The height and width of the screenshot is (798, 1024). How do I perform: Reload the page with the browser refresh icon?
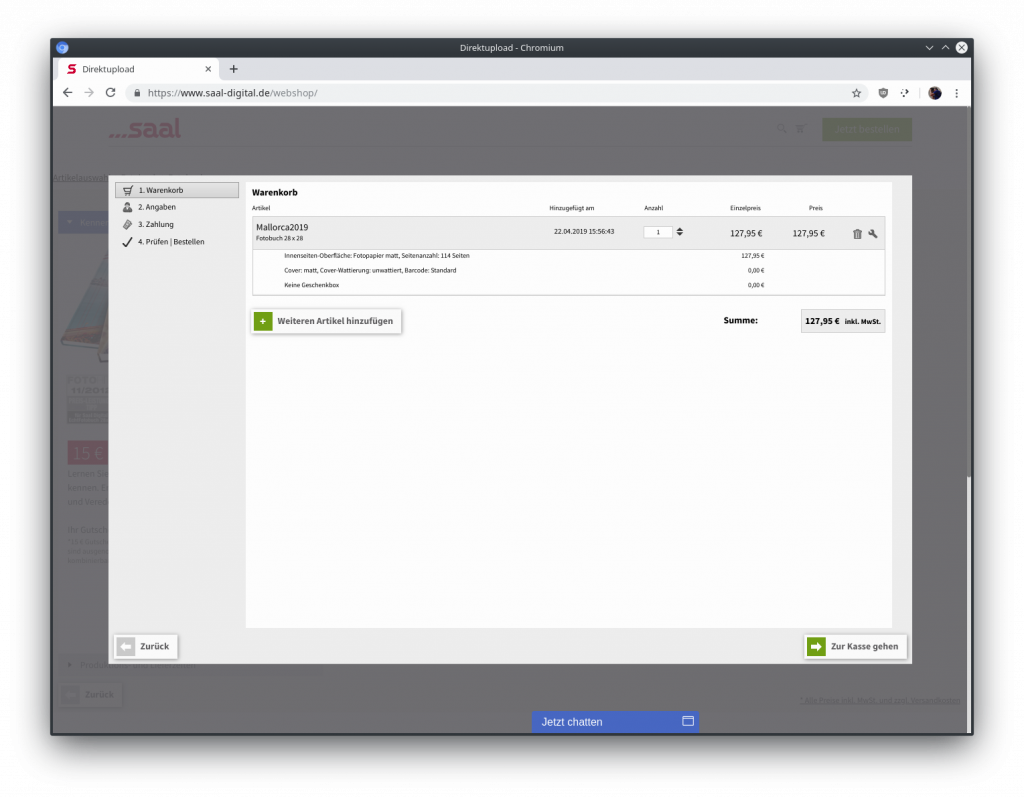pos(110,93)
